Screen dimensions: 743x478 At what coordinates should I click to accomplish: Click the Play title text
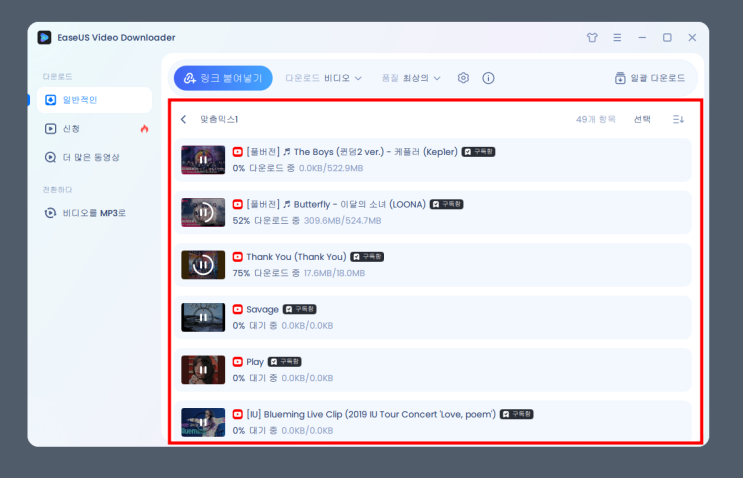(255, 362)
